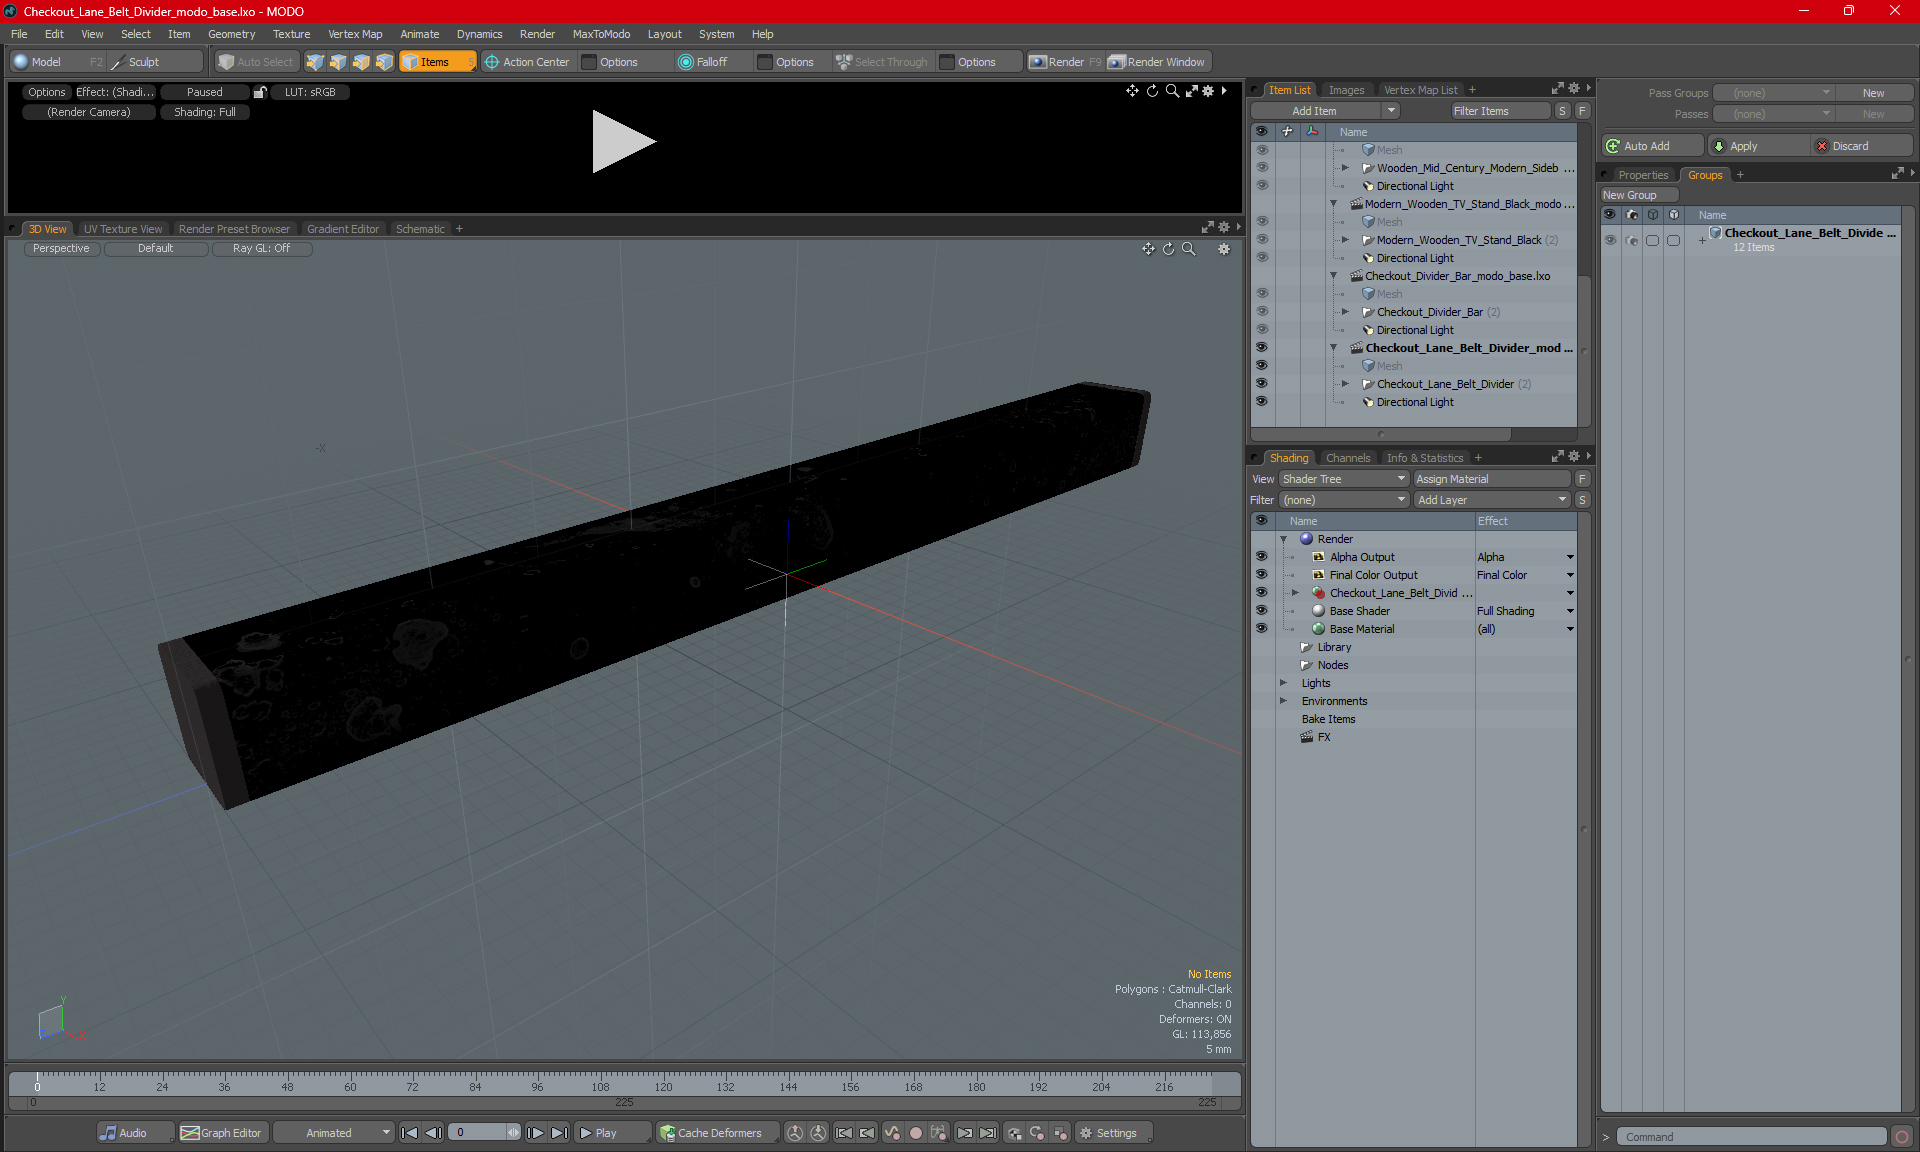Click the Render F9 button
This screenshot has width=1920, height=1152.
1065,62
